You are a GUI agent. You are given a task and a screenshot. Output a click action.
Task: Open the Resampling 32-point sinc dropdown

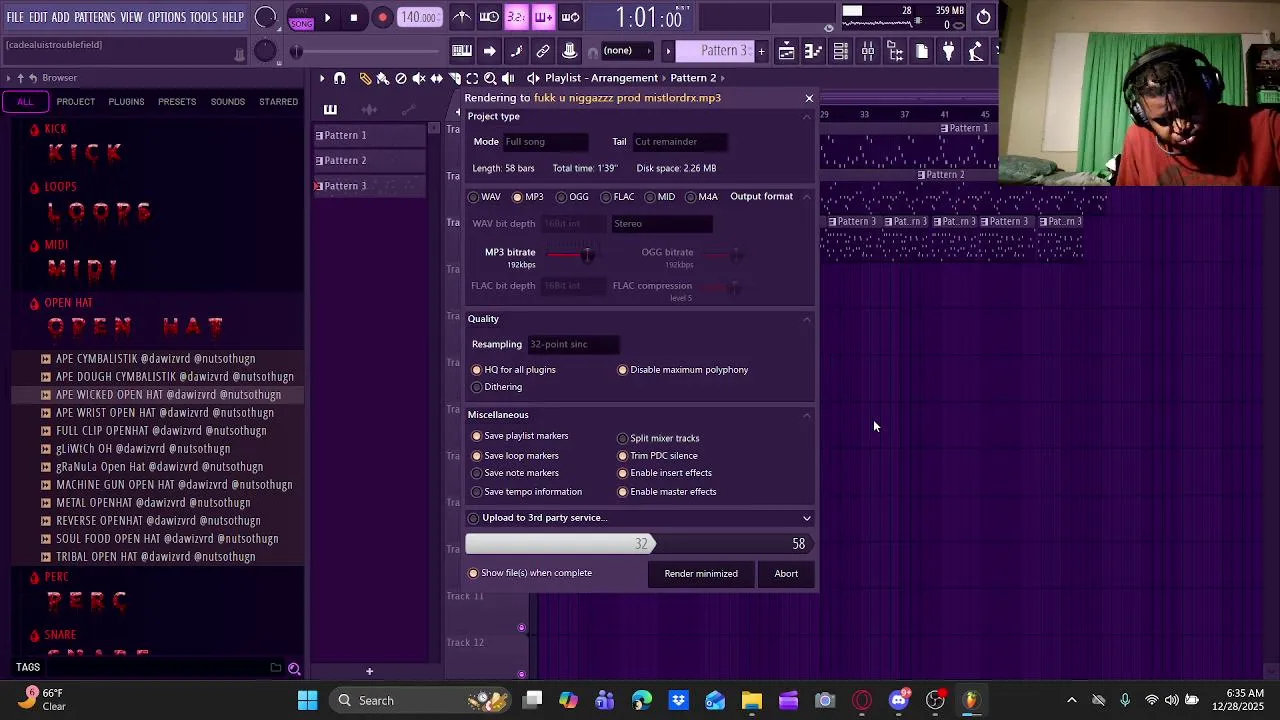tap(574, 345)
